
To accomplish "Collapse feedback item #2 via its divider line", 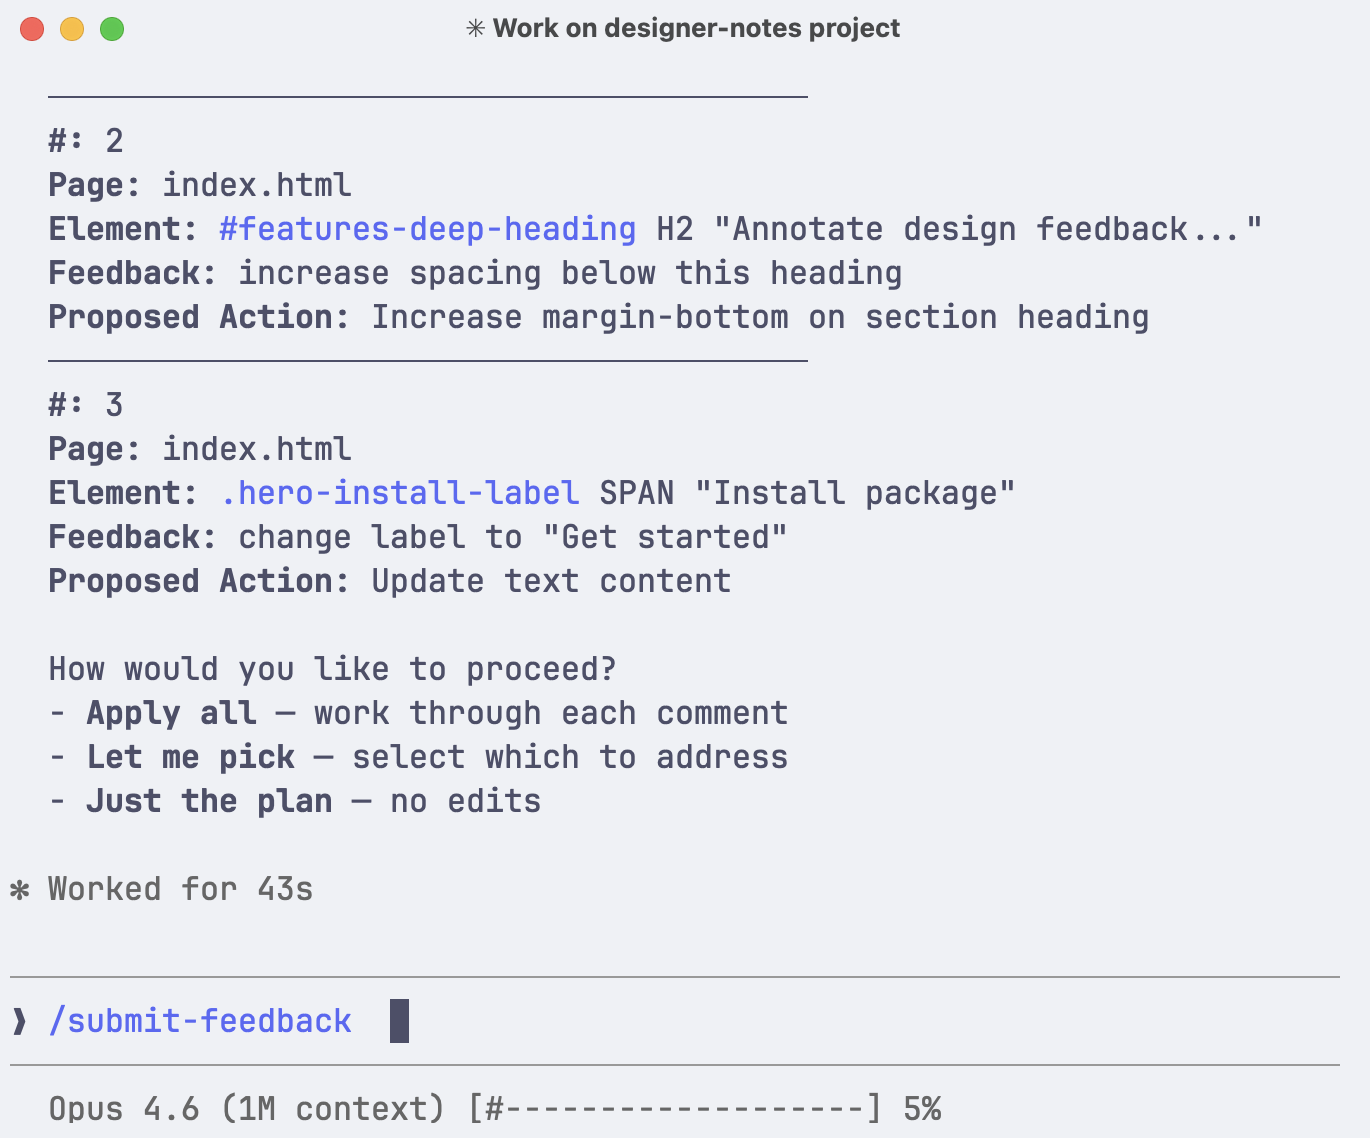I will tap(428, 95).
